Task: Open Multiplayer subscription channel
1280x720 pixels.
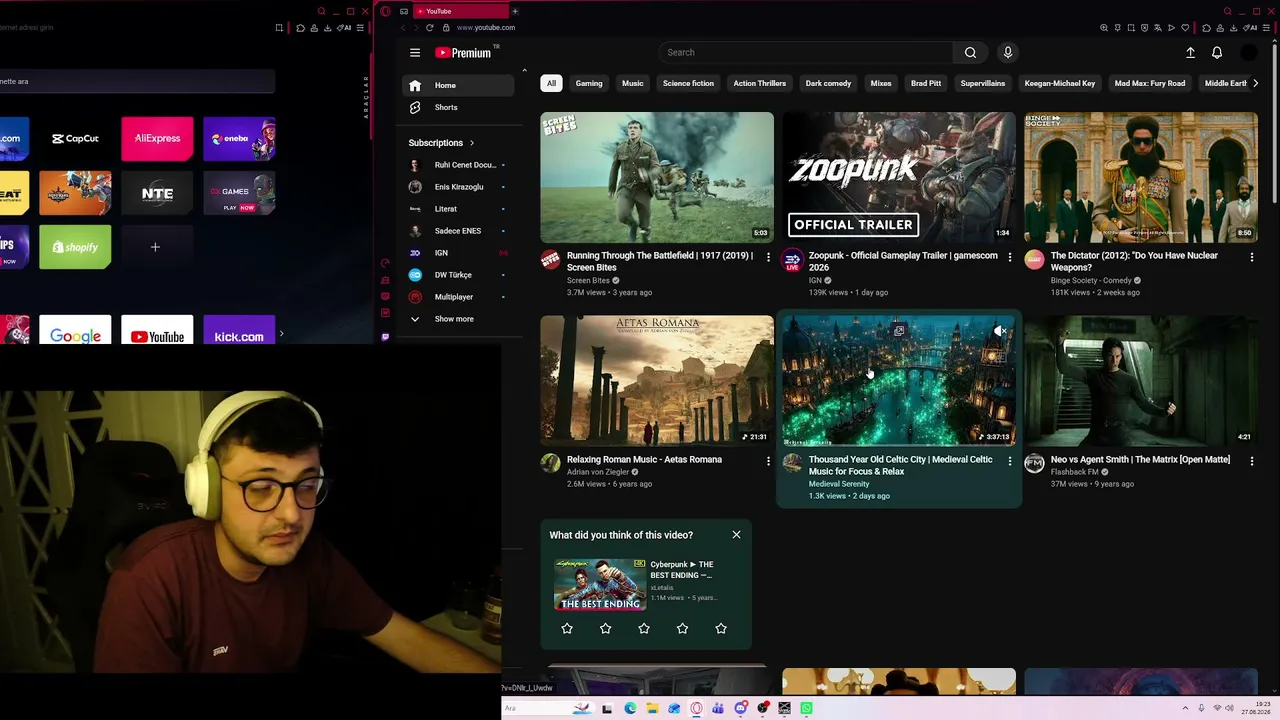Action: [x=459, y=297]
